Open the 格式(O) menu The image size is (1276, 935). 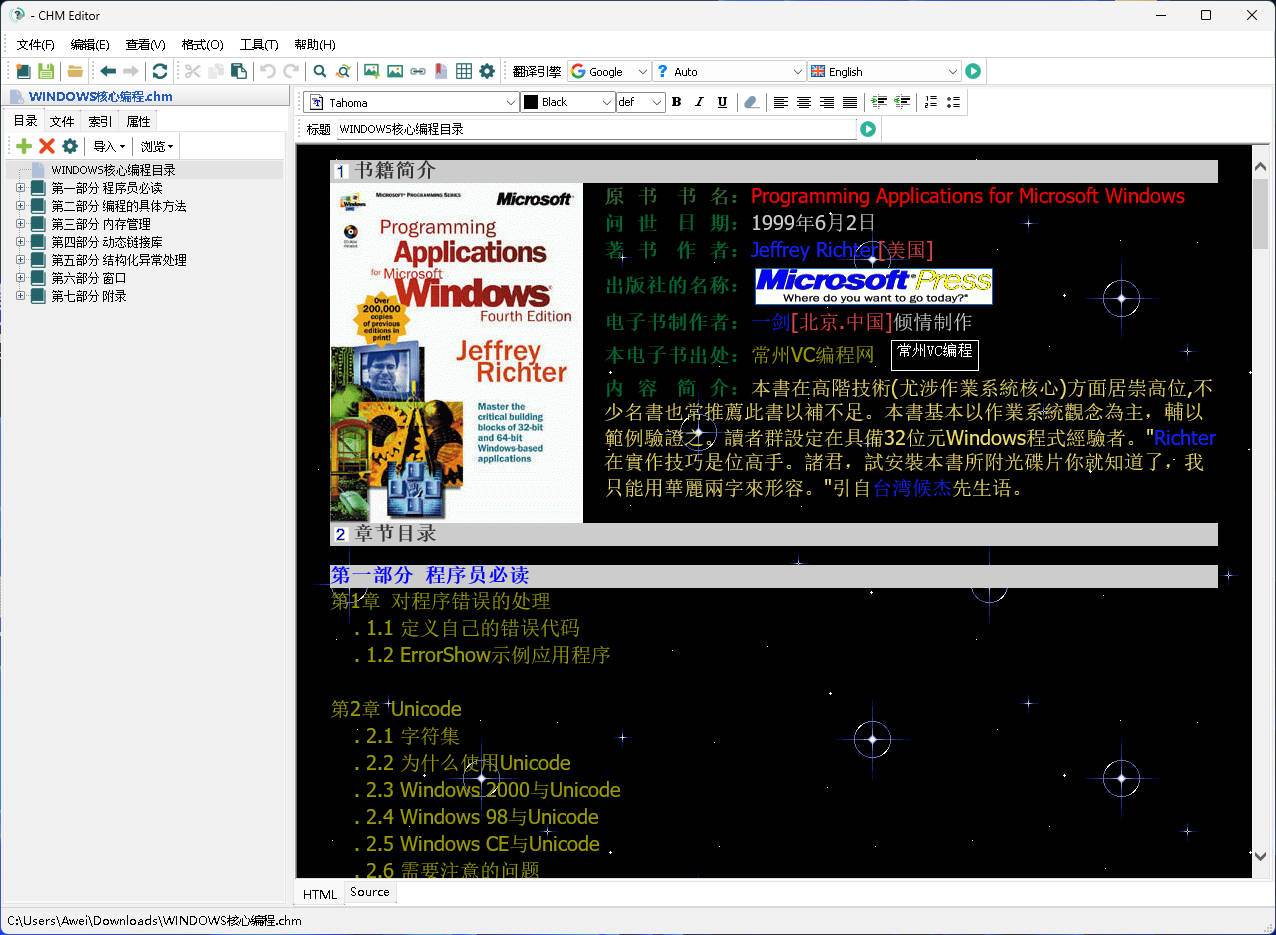(x=202, y=44)
